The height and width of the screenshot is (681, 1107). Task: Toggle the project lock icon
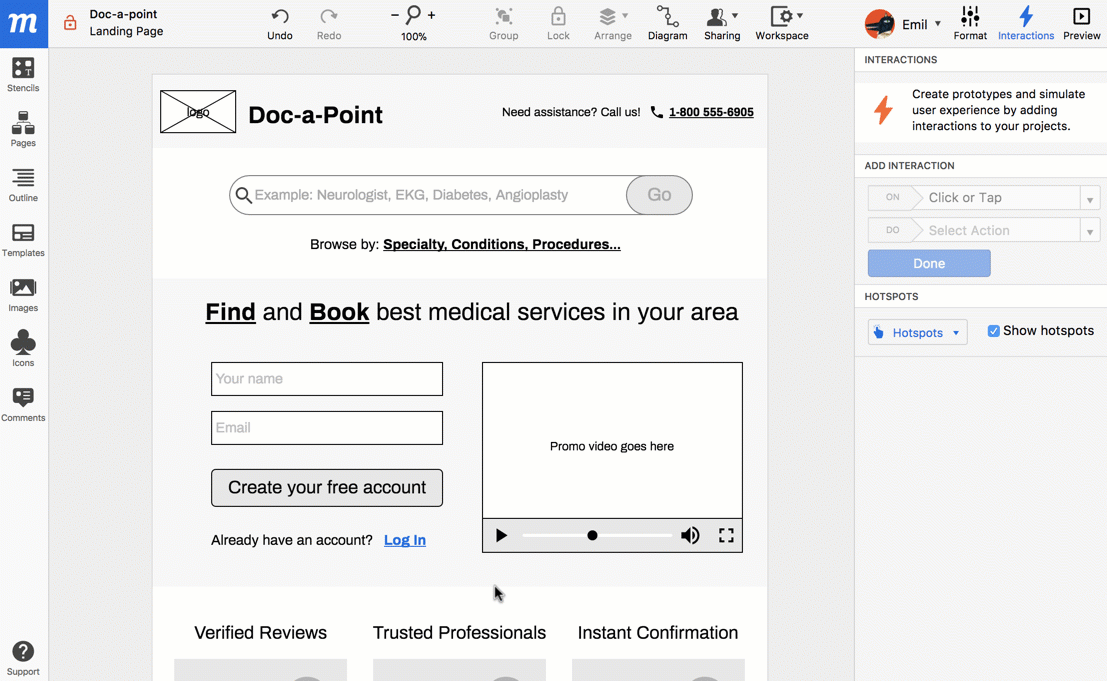coord(70,23)
